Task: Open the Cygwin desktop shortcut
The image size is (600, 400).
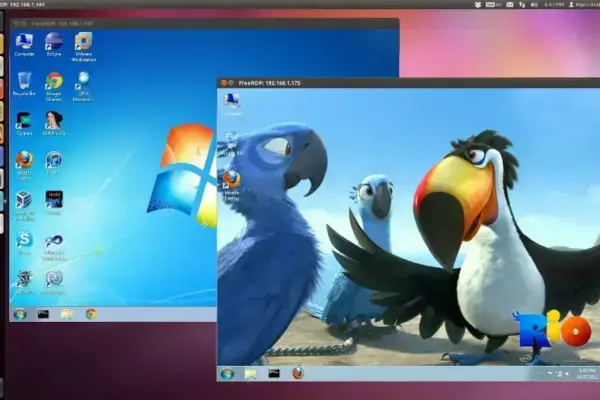Action: pyautogui.click(x=24, y=124)
